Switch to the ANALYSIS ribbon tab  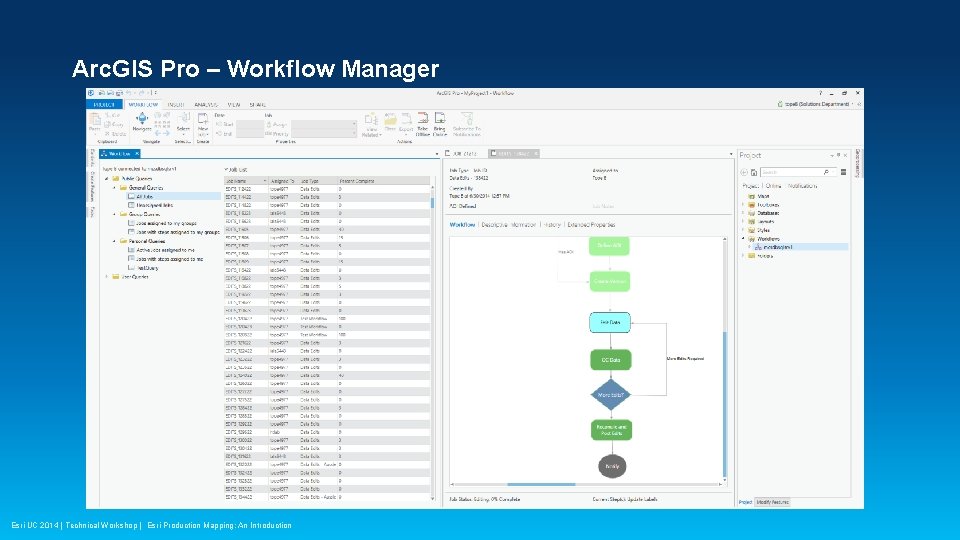click(x=206, y=105)
